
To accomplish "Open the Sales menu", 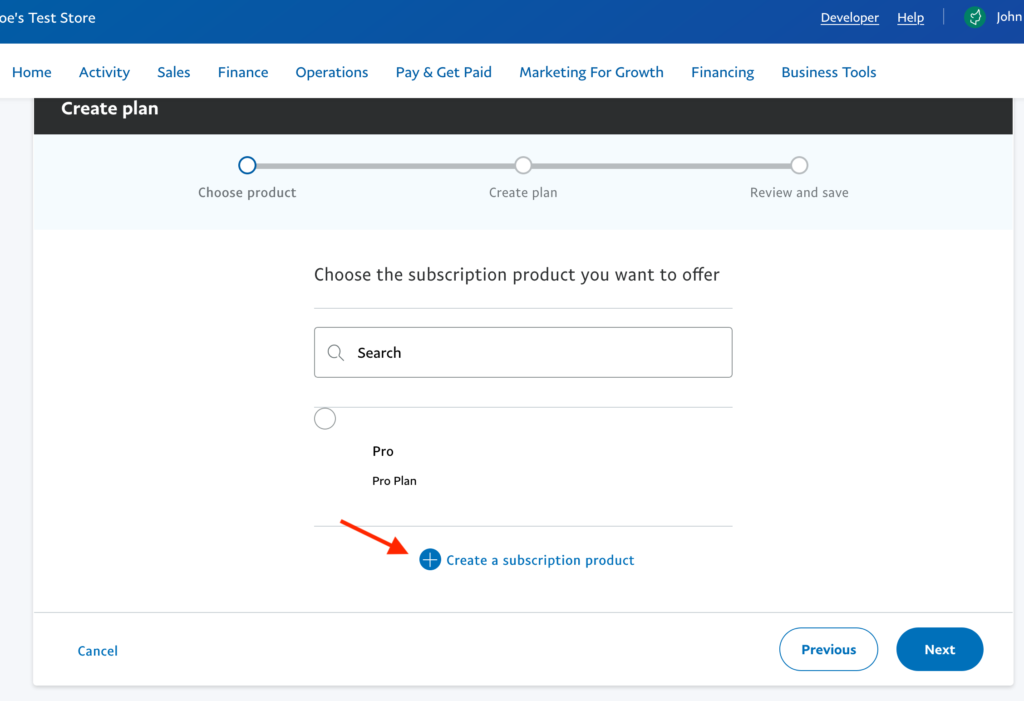I will [174, 72].
